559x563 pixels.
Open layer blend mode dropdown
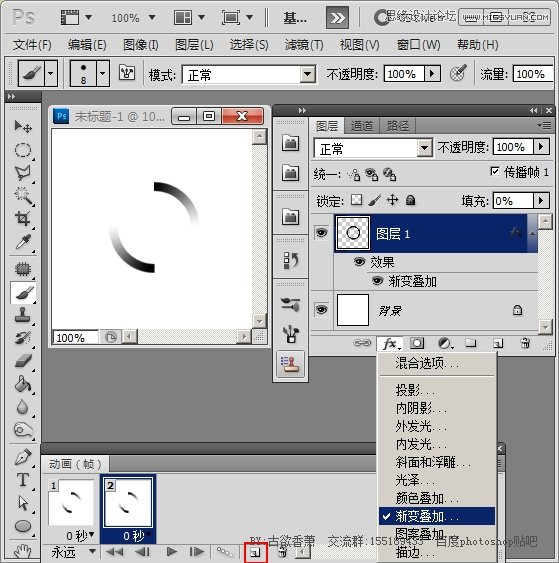425,148
